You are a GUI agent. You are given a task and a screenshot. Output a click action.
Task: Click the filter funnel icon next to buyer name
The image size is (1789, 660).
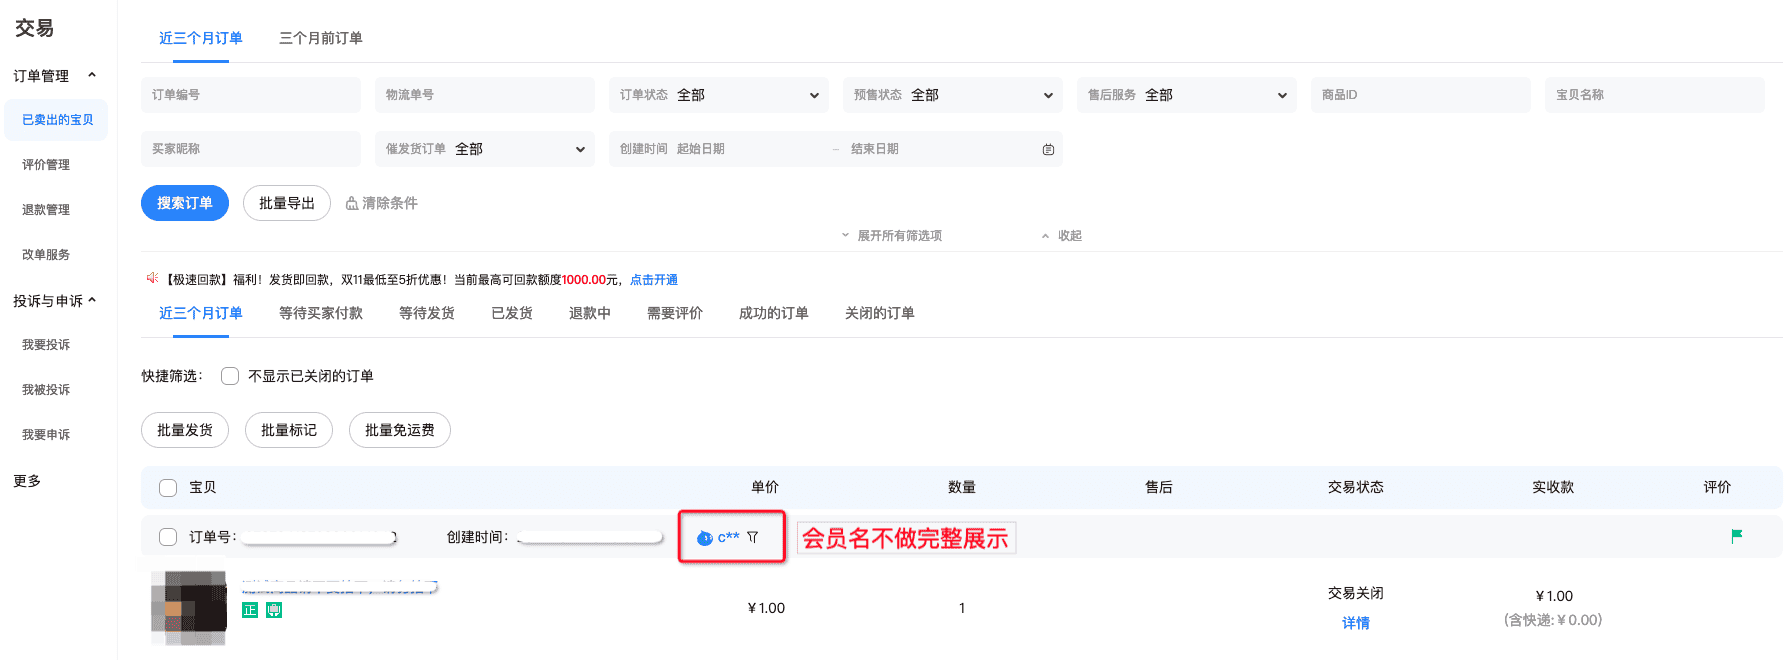tap(753, 538)
